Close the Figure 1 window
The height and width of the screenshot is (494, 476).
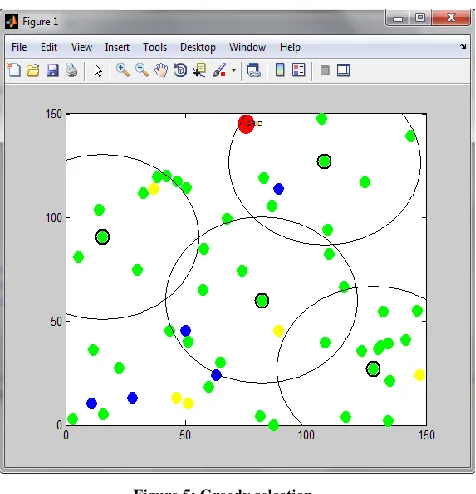[x=451, y=18]
